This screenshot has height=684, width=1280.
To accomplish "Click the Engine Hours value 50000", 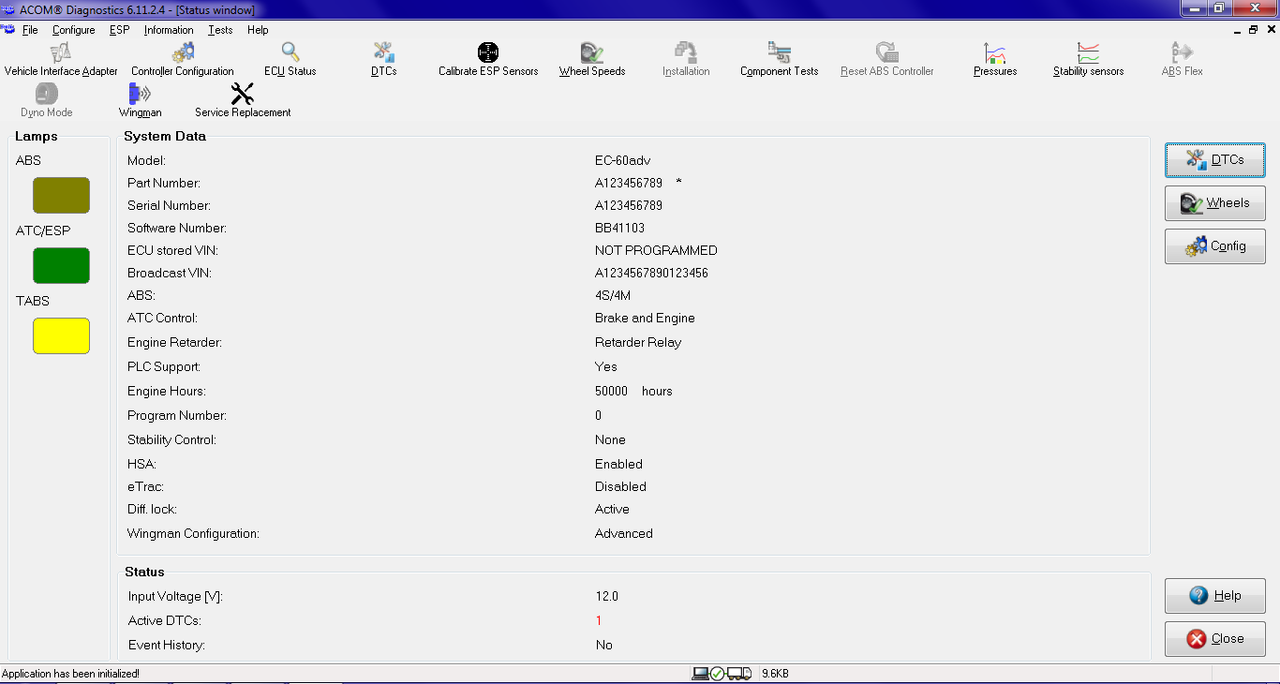I will pyautogui.click(x=611, y=391).
